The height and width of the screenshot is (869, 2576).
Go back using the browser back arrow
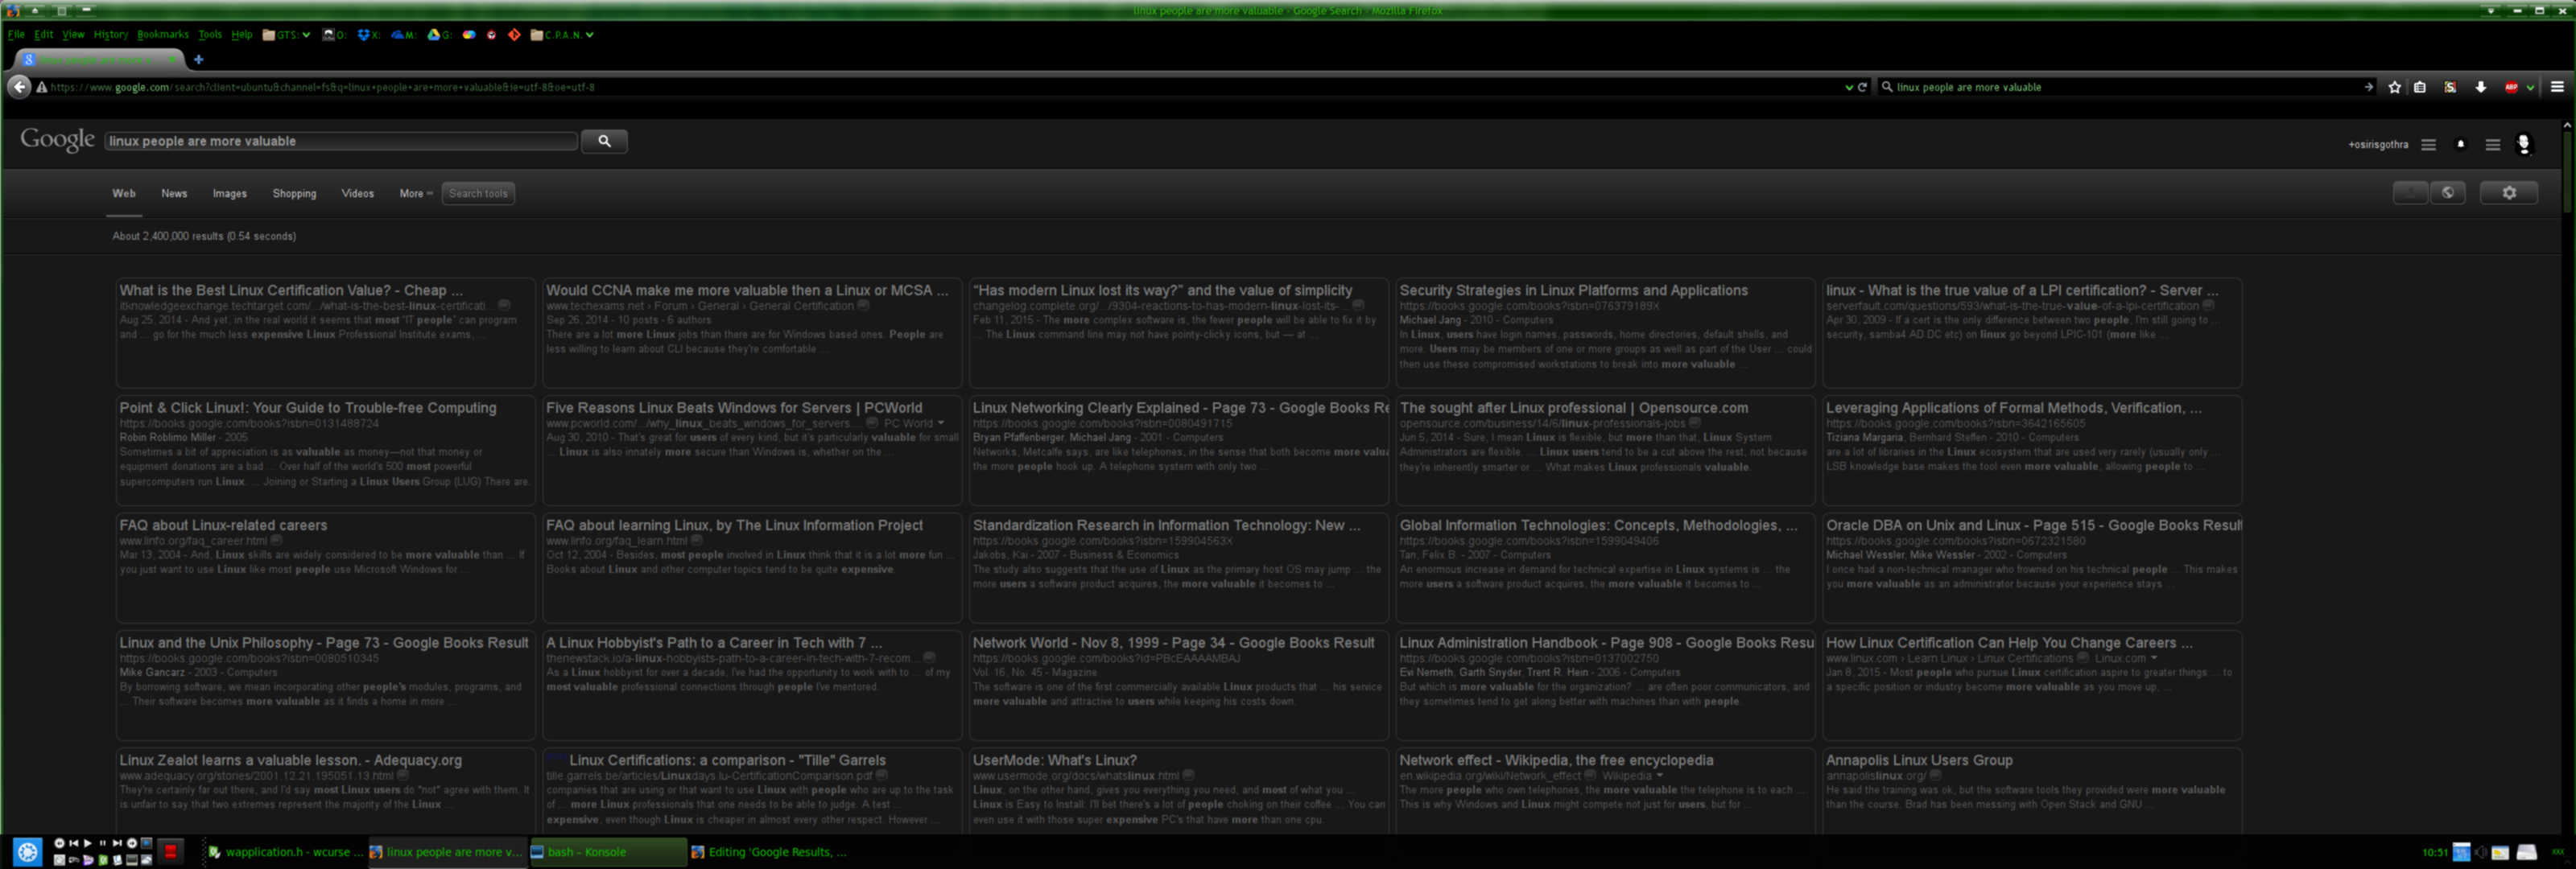point(19,87)
